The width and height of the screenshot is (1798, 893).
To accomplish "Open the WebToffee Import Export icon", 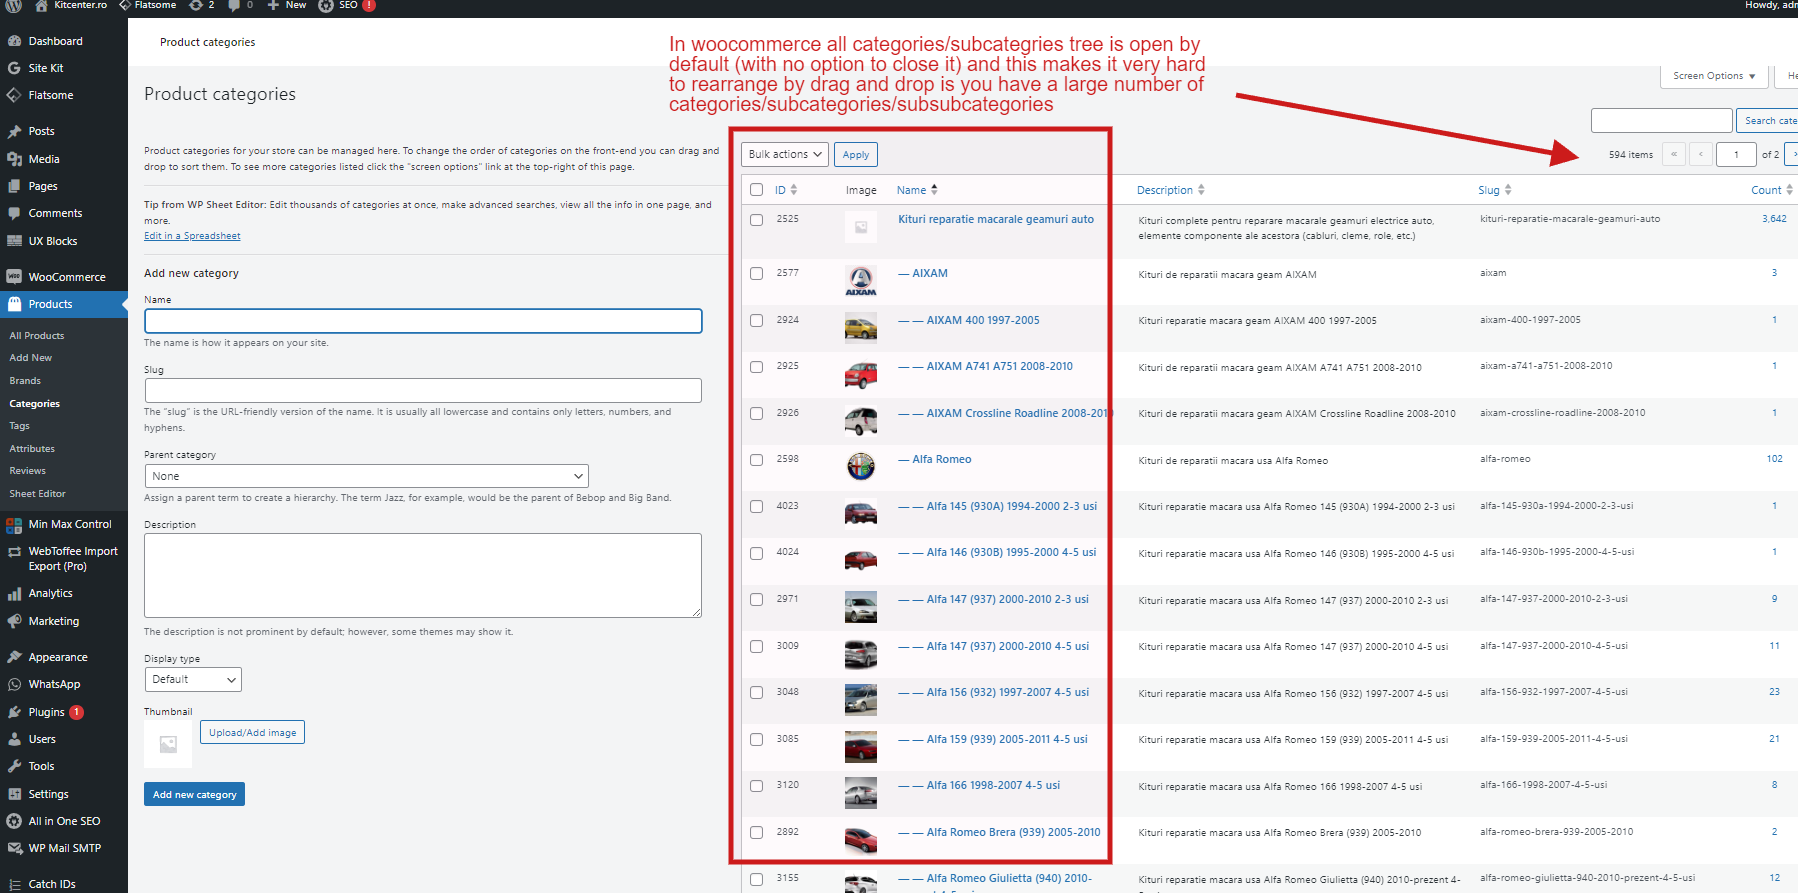I will tap(14, 552).
